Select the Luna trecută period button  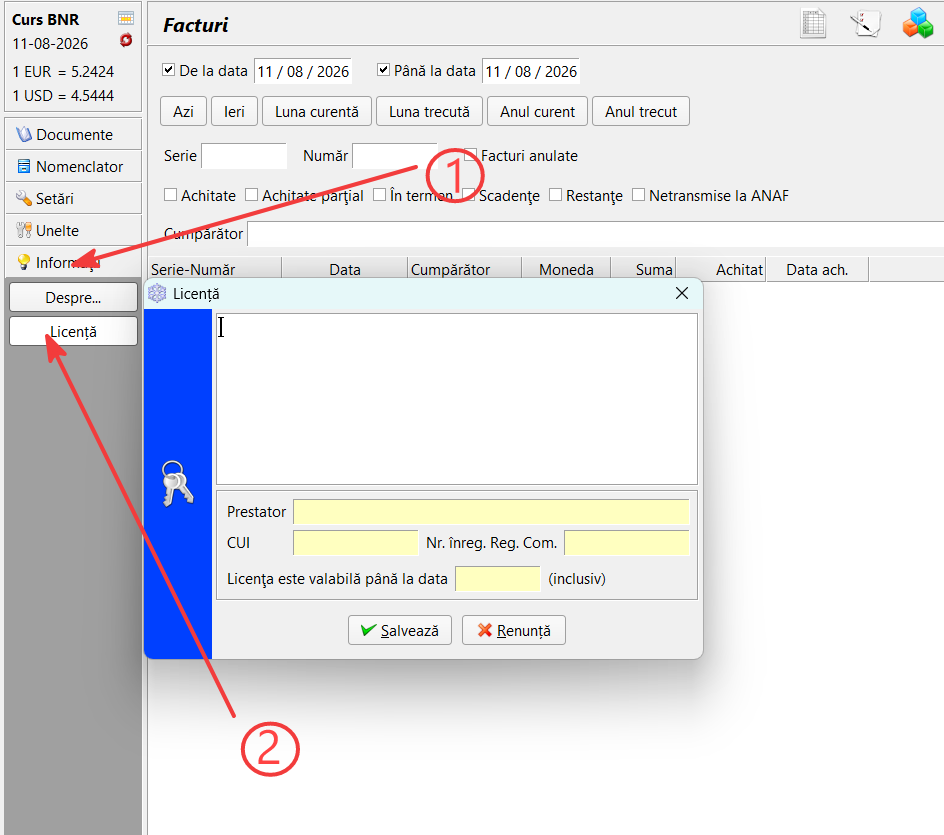coord(429,111)
